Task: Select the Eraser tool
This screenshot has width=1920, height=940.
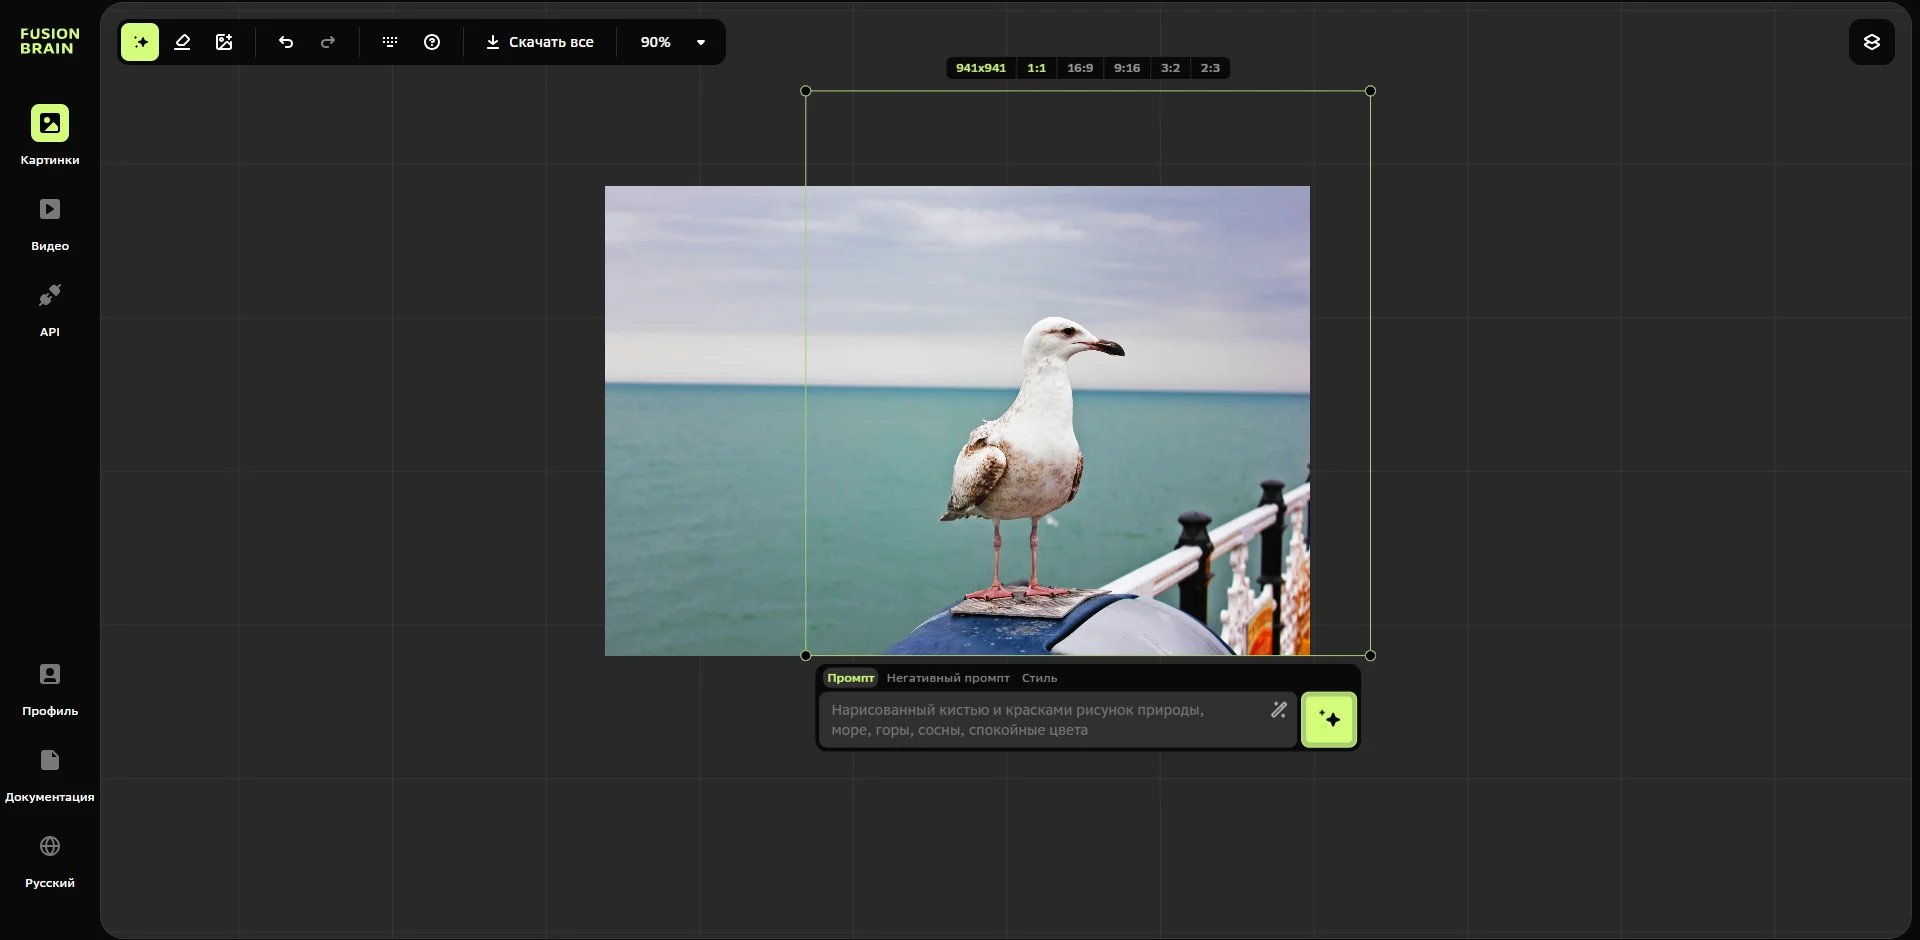Action: [x=182, y=42]
